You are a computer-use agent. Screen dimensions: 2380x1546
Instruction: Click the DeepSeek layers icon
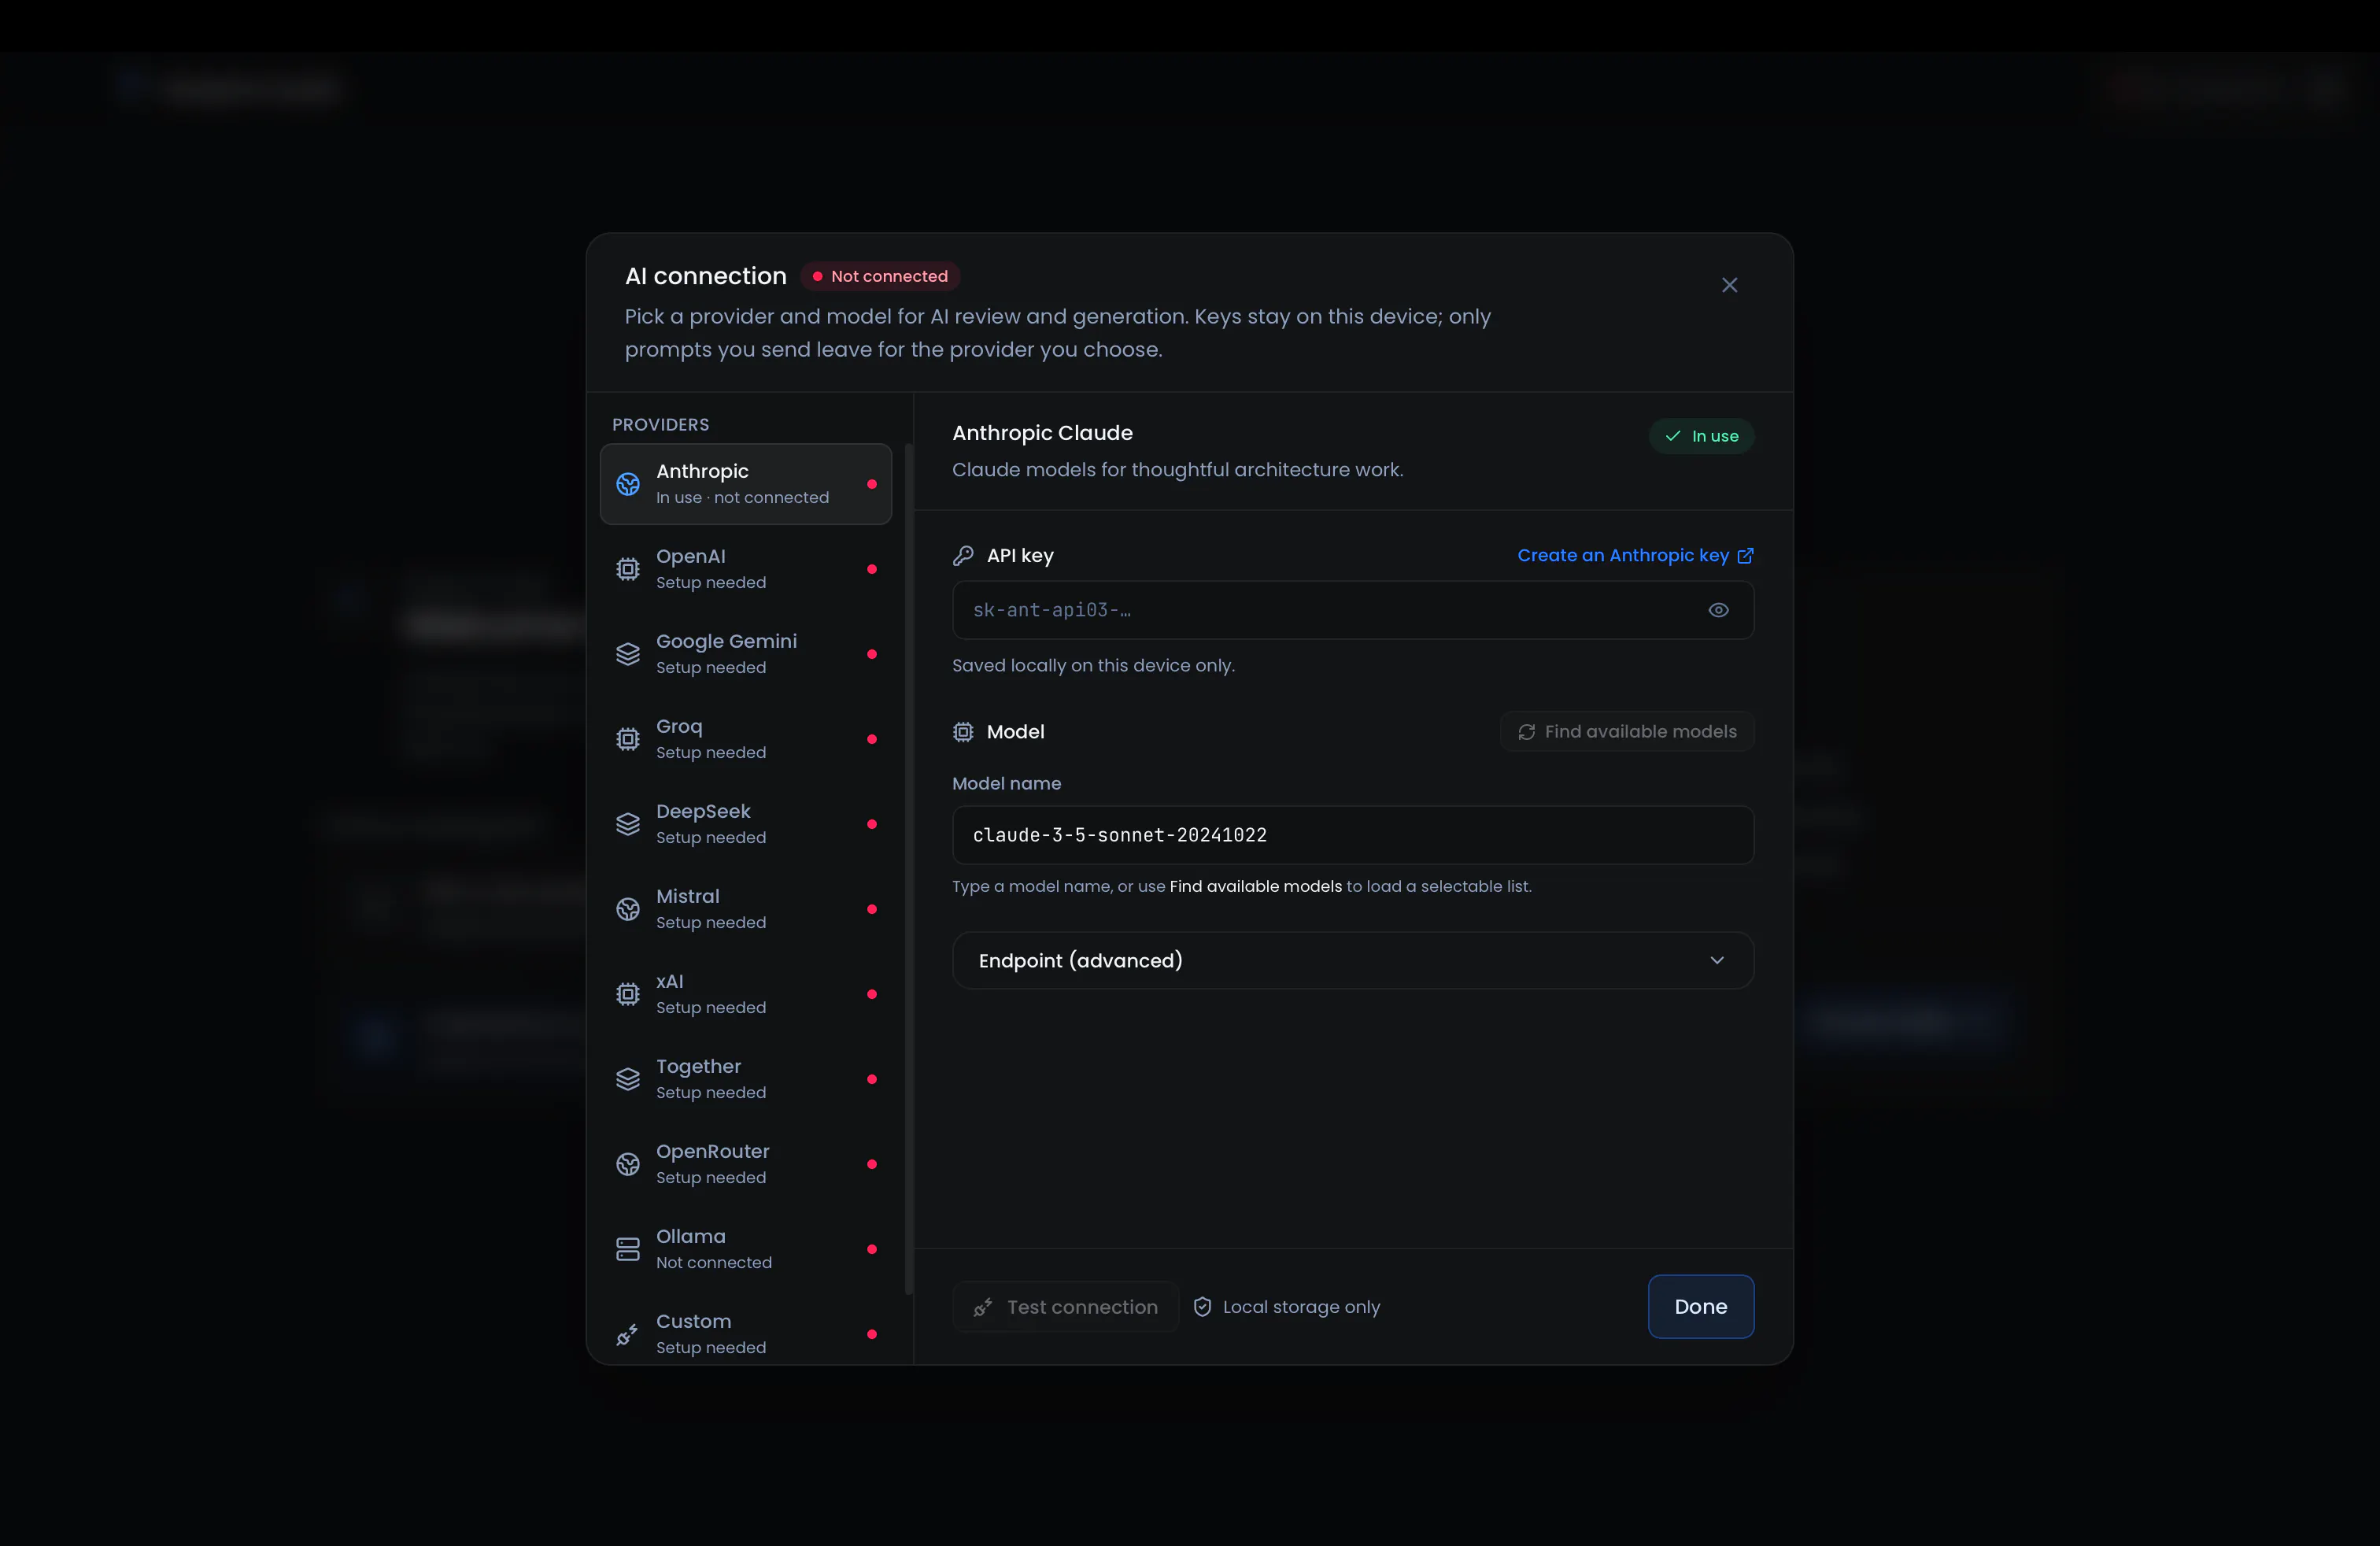pyautogui.click(x=628, y=824)
